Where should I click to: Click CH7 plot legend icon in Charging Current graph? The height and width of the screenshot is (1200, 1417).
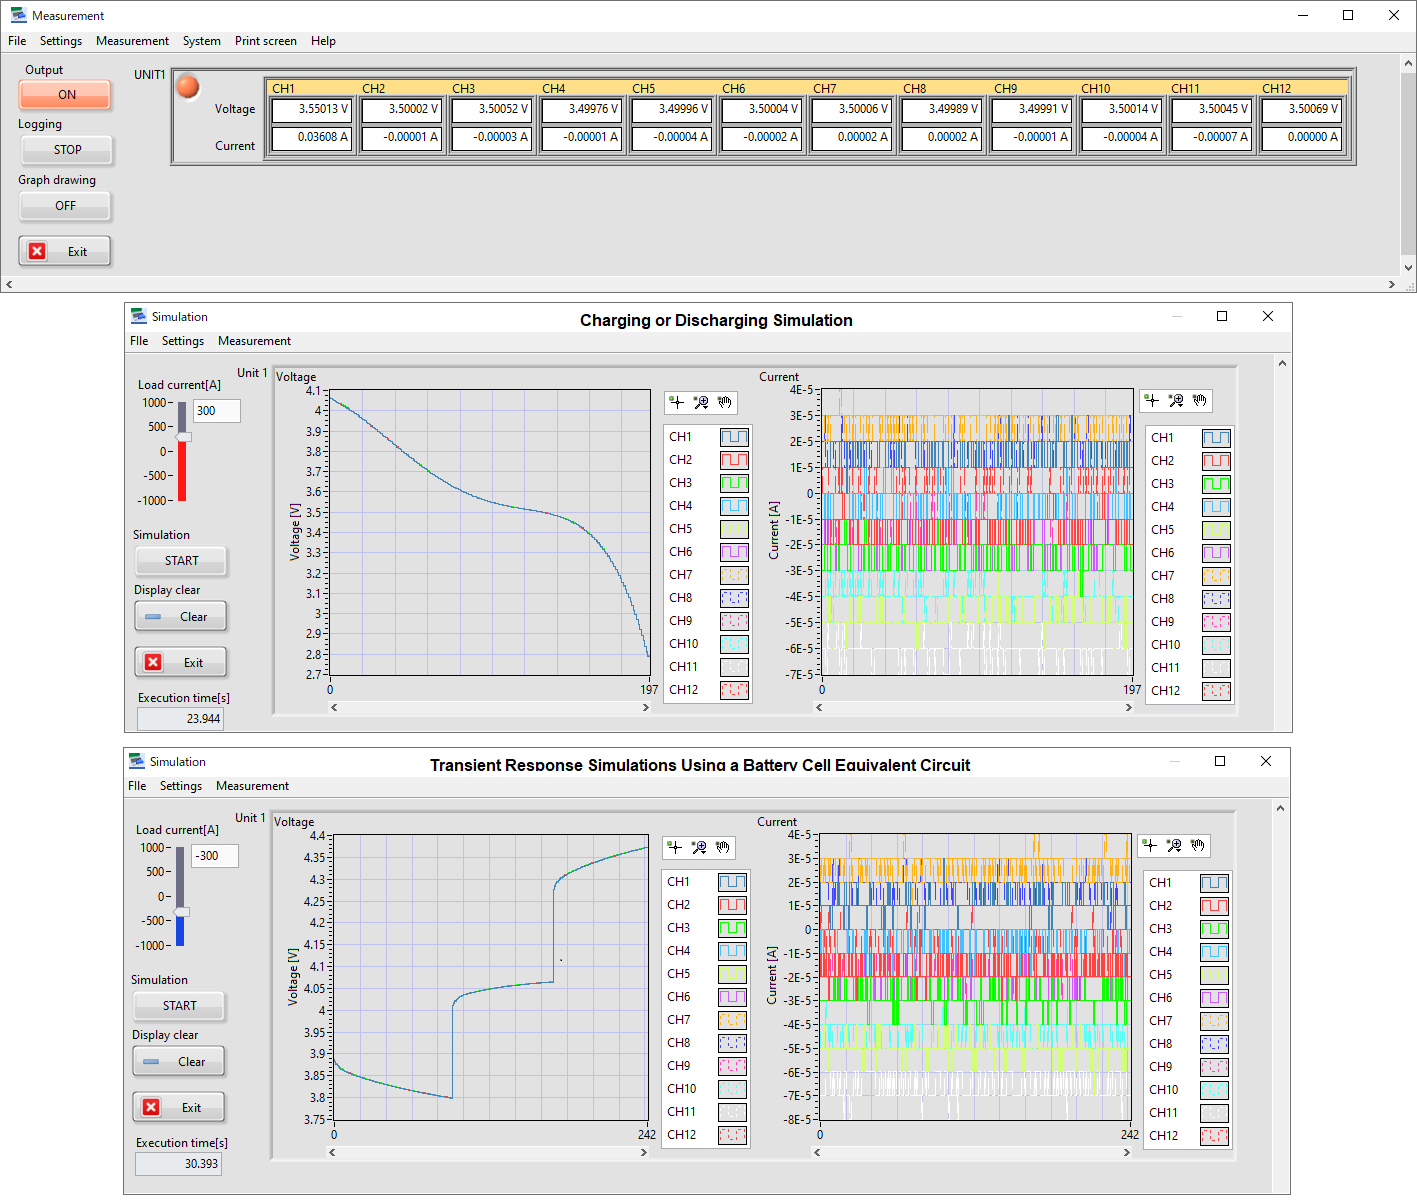(x=1216, y=576)
